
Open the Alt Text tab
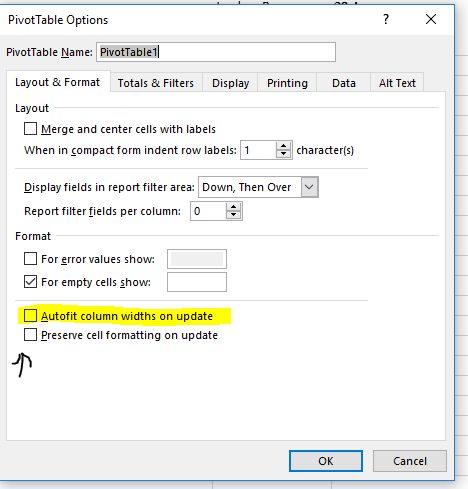(397, 83)
